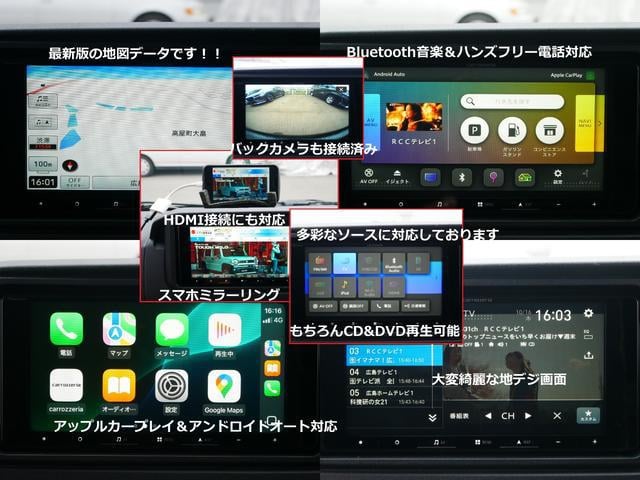640x480 pixels.
Task: Go to next TV channel arrow
Action: (x=529, y=415)
